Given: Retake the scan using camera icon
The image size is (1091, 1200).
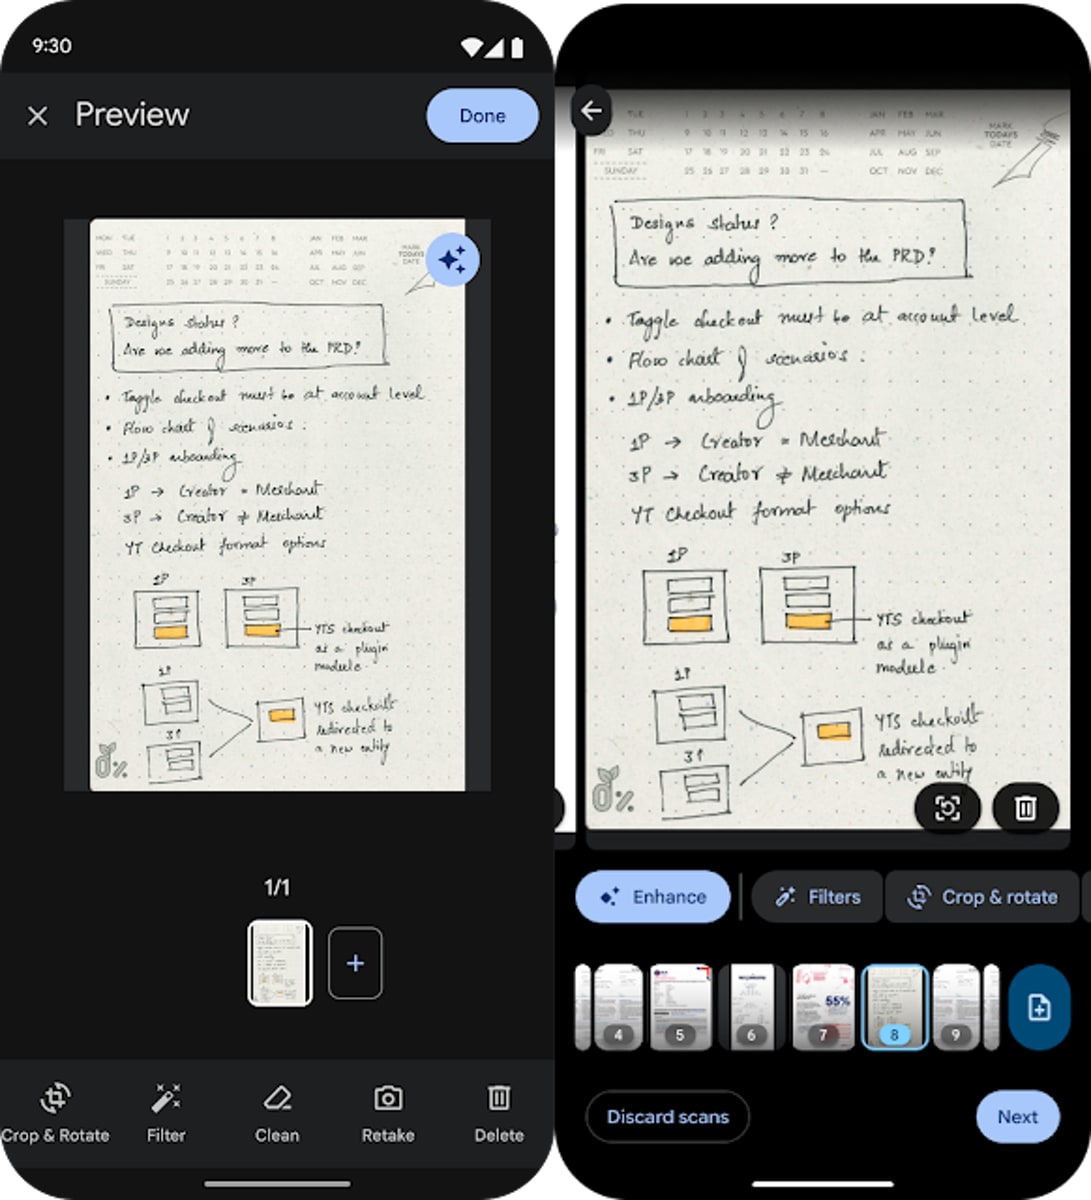Looking at the screenshot, I should click(x=388, y=1114).
